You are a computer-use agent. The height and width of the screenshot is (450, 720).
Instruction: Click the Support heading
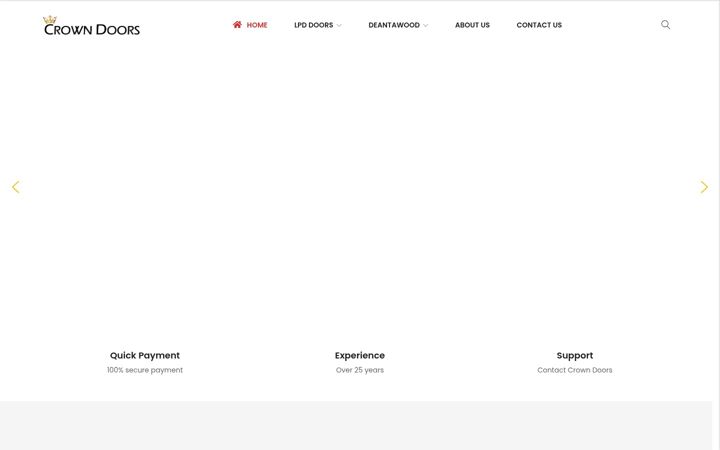coord(574,355)
